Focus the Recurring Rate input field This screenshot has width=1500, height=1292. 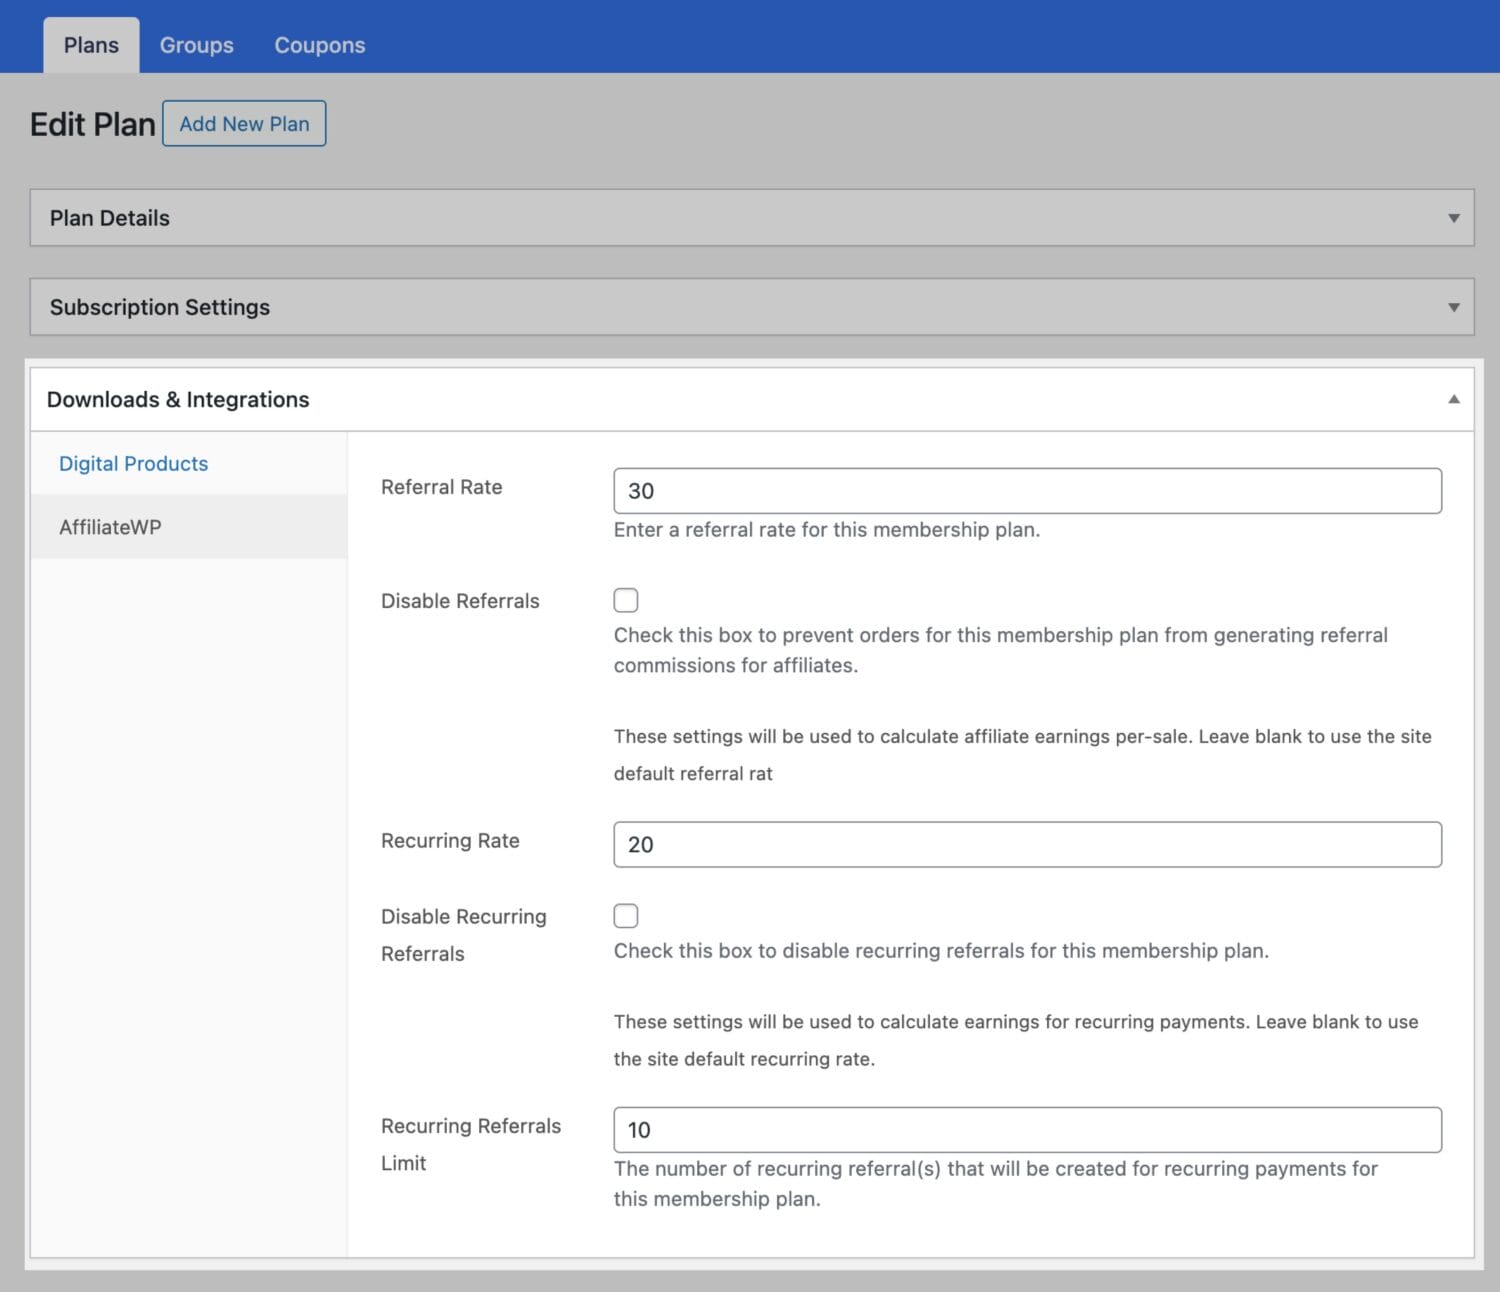click(x=1027, y=844)
